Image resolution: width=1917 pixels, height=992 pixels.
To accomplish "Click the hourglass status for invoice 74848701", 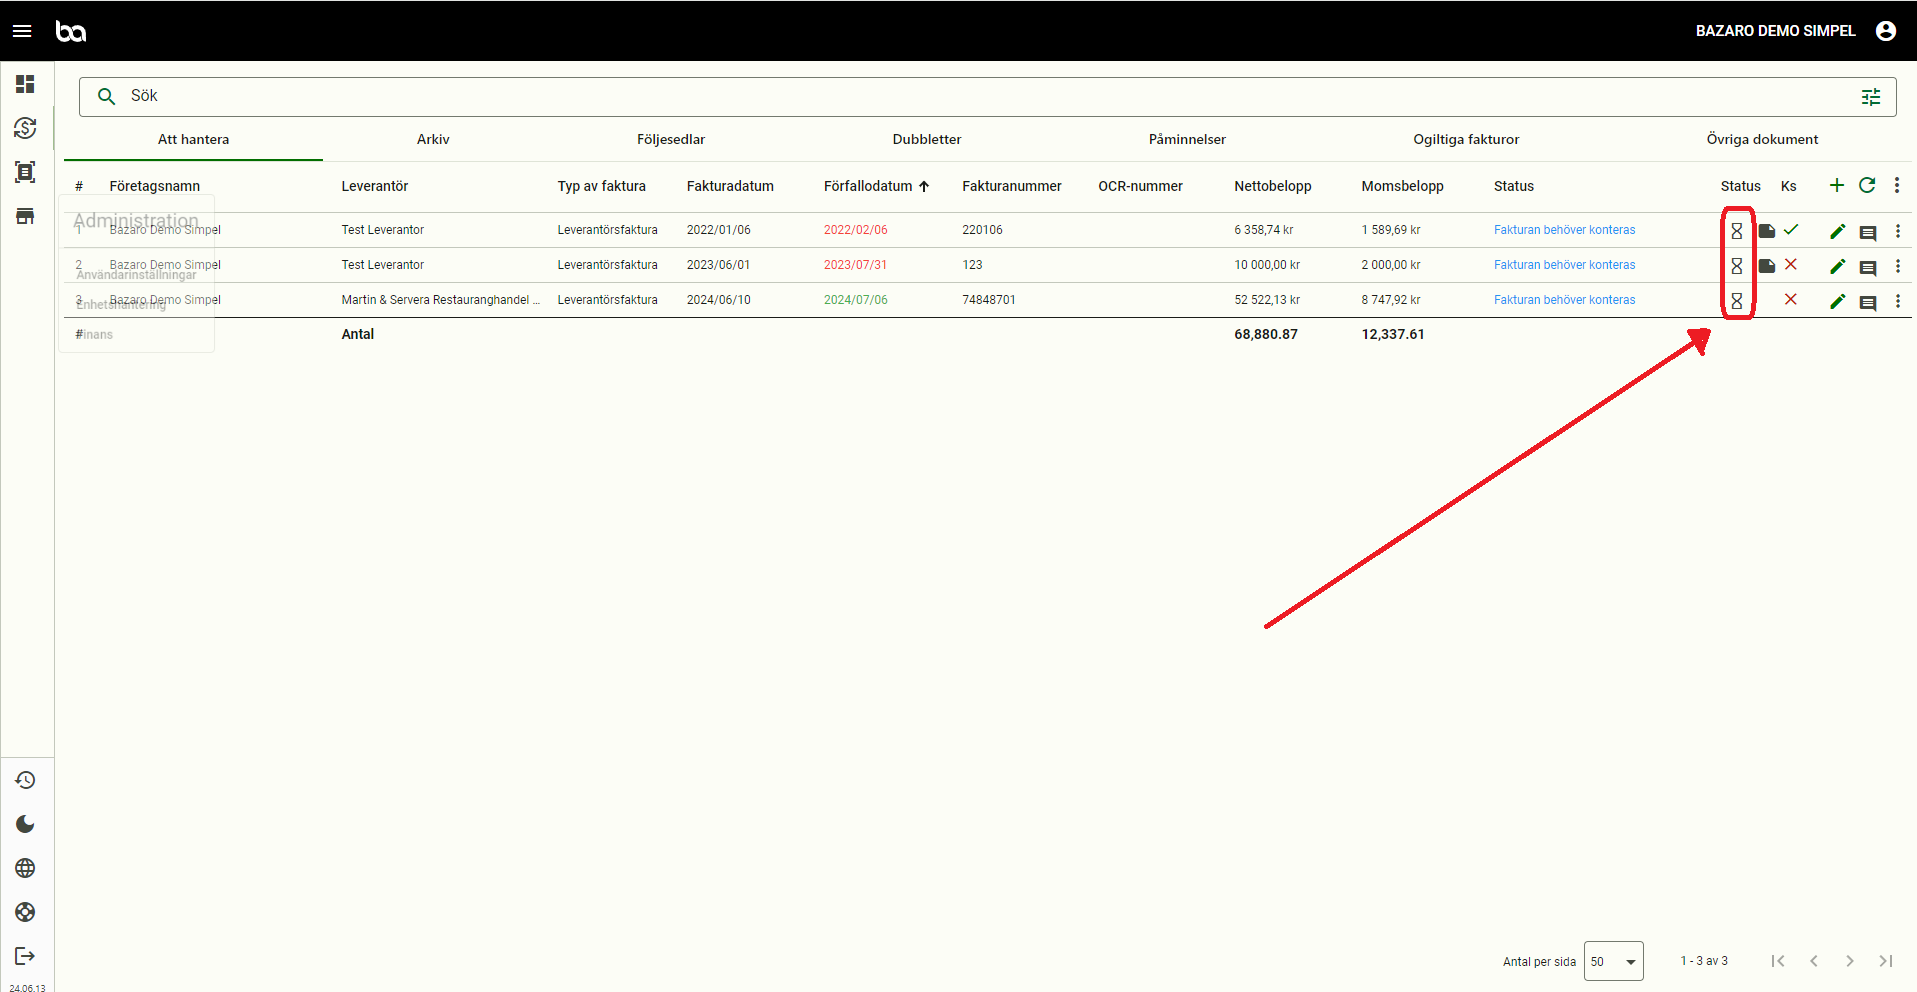I will tap(1737, 301).
